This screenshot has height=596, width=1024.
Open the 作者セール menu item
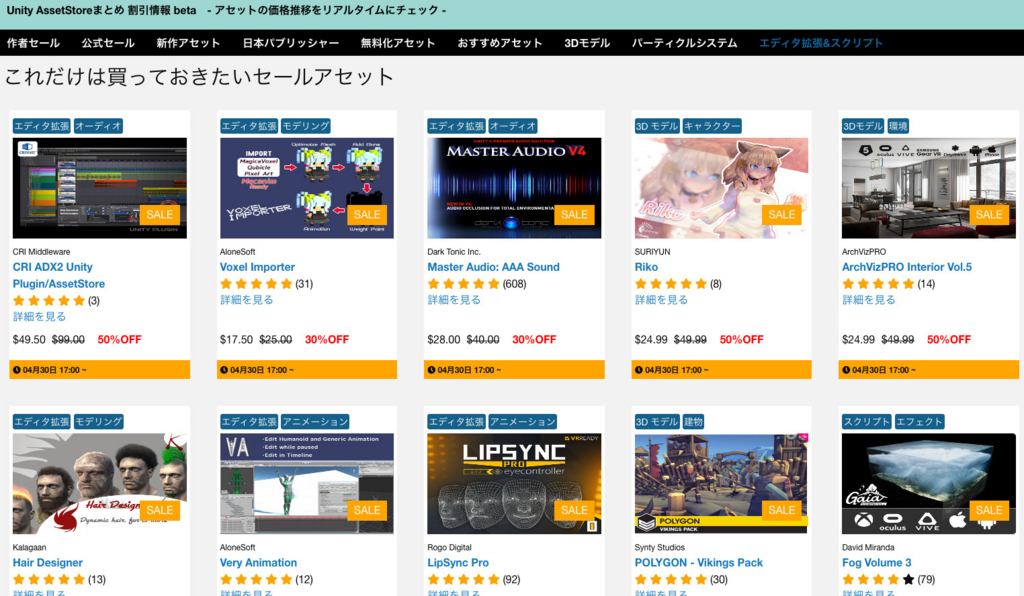(x=33, y=43)
